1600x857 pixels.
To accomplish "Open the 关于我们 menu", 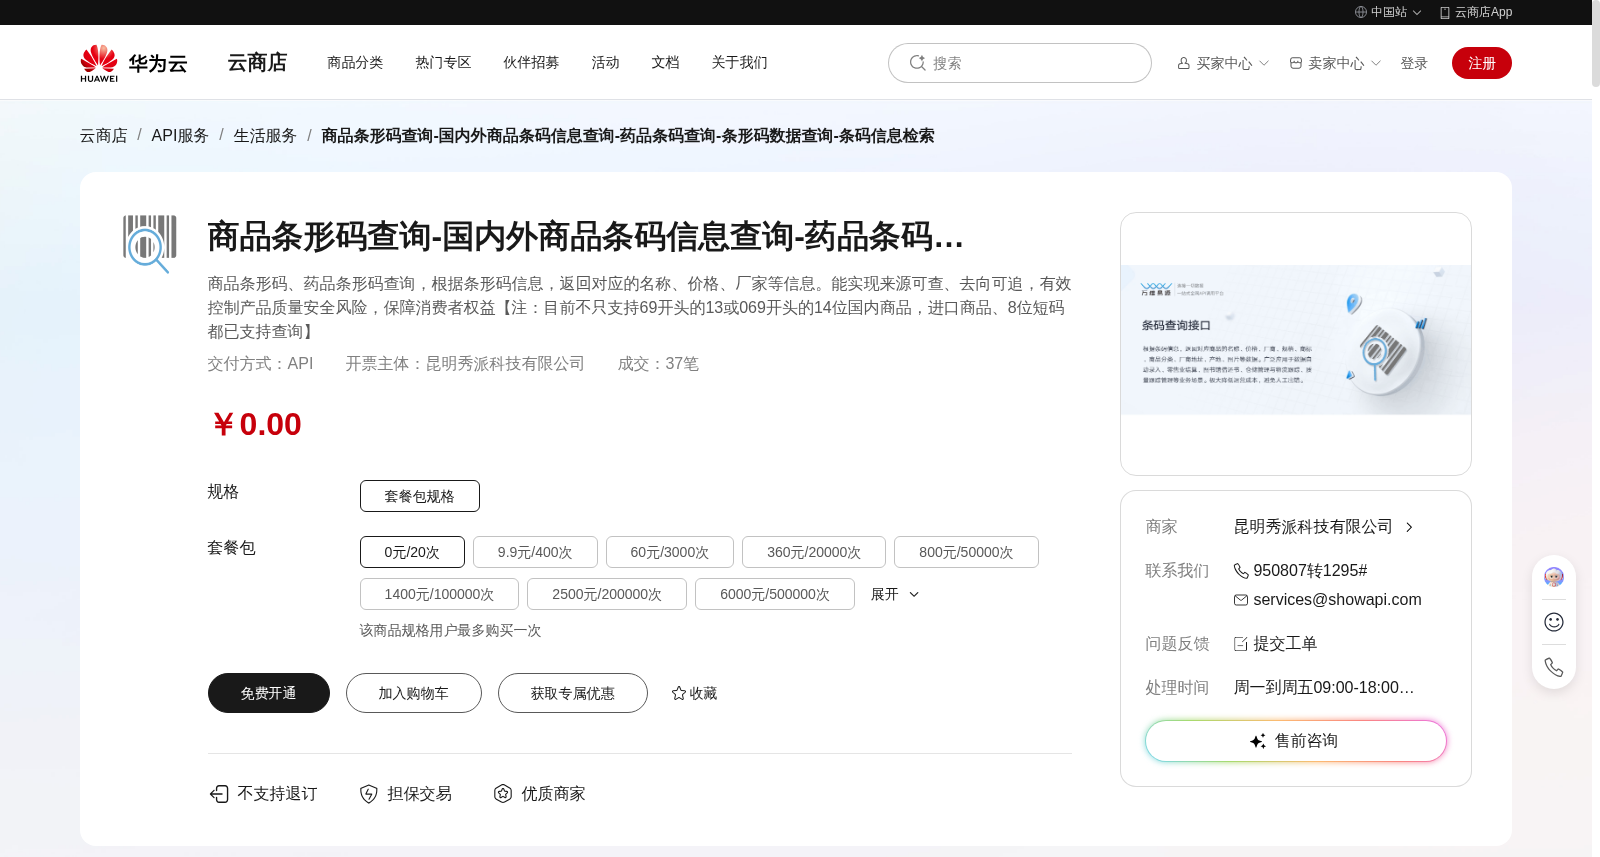I will tap(739, 62).
